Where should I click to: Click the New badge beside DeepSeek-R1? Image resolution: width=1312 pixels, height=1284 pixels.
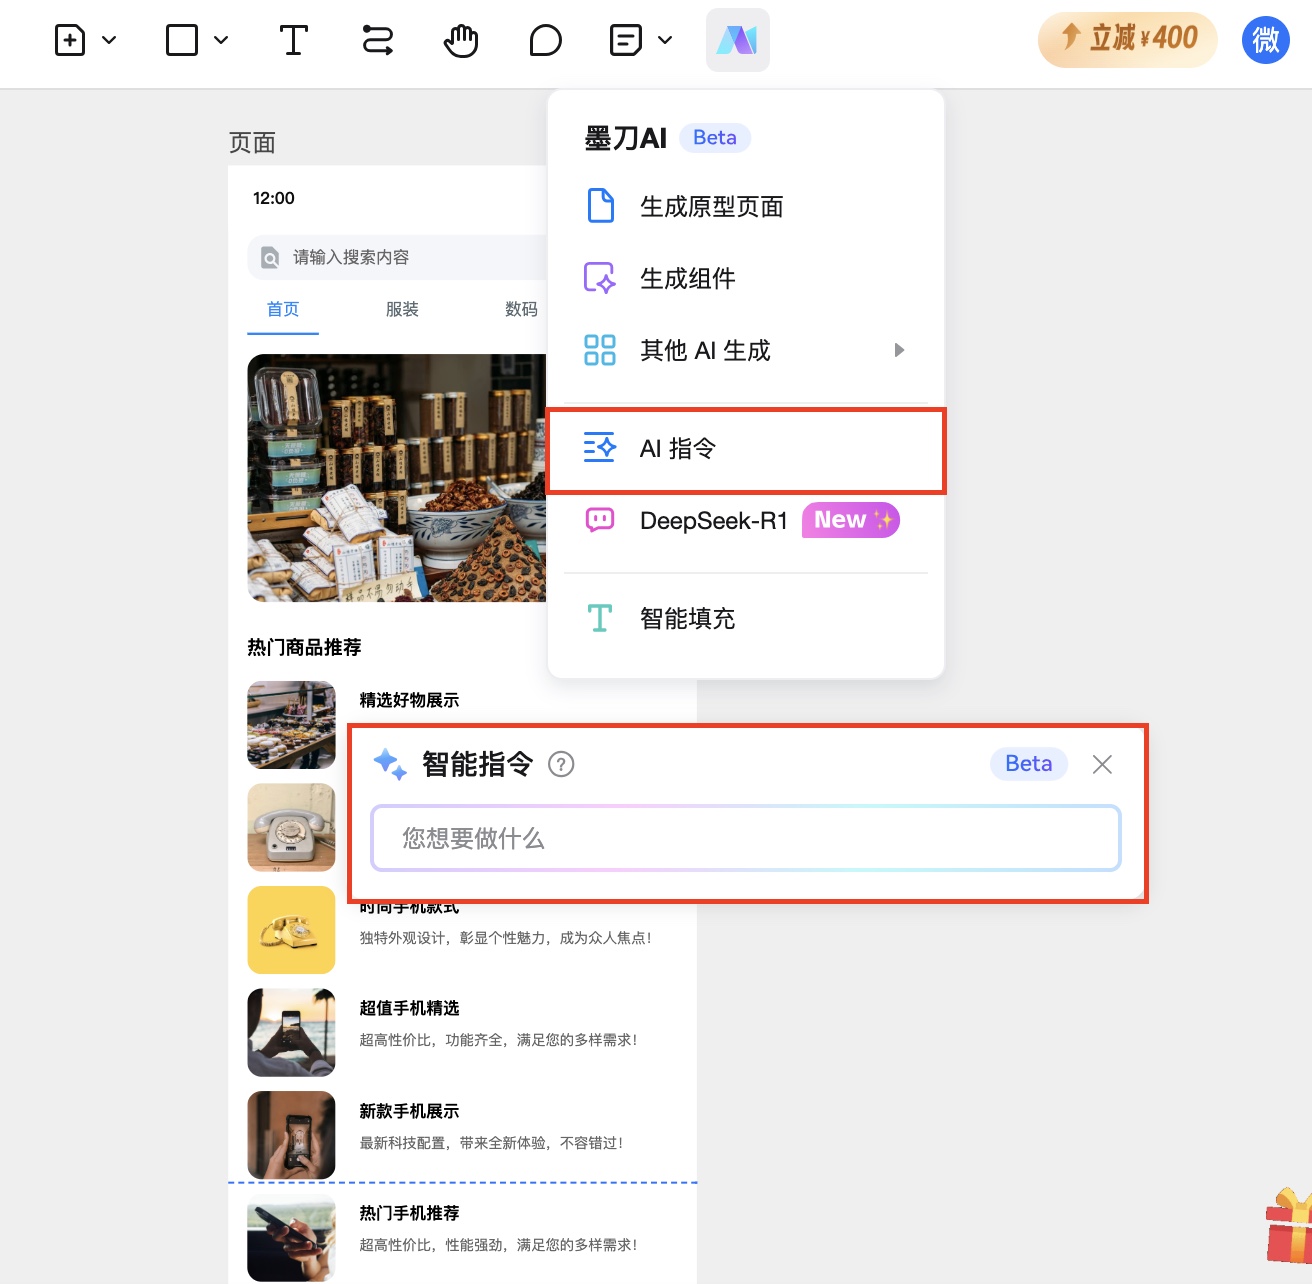tap(851, 520)
